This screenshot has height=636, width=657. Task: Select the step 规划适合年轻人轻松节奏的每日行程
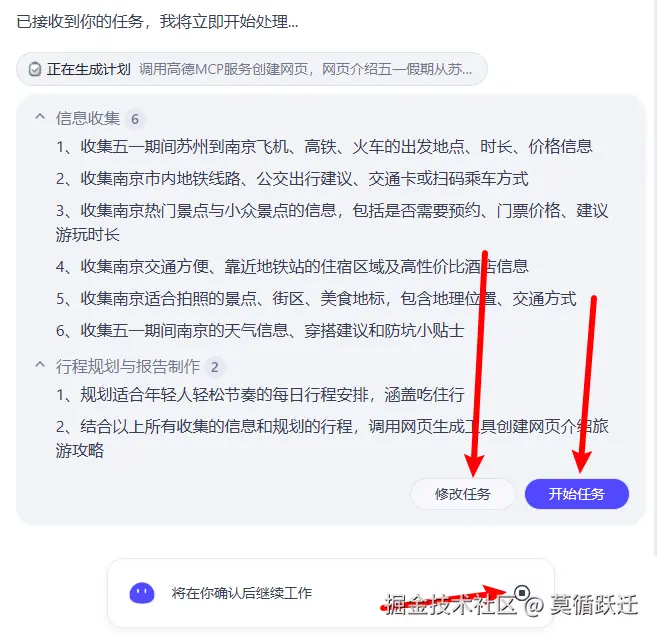(260, 395)
